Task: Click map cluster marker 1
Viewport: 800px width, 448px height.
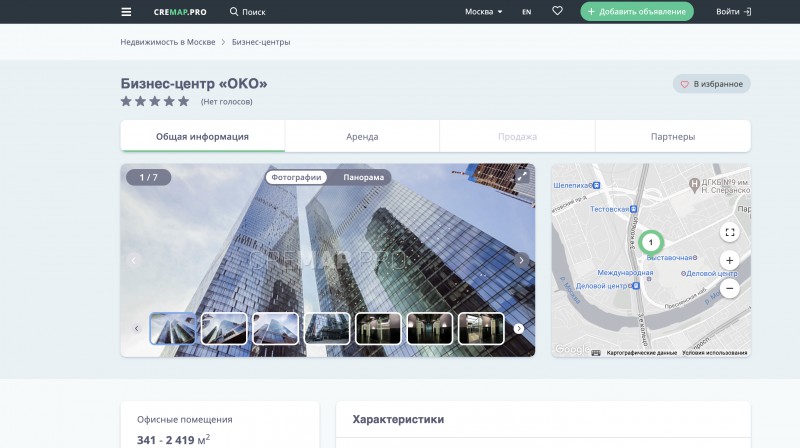Action: tap(651, 242)
